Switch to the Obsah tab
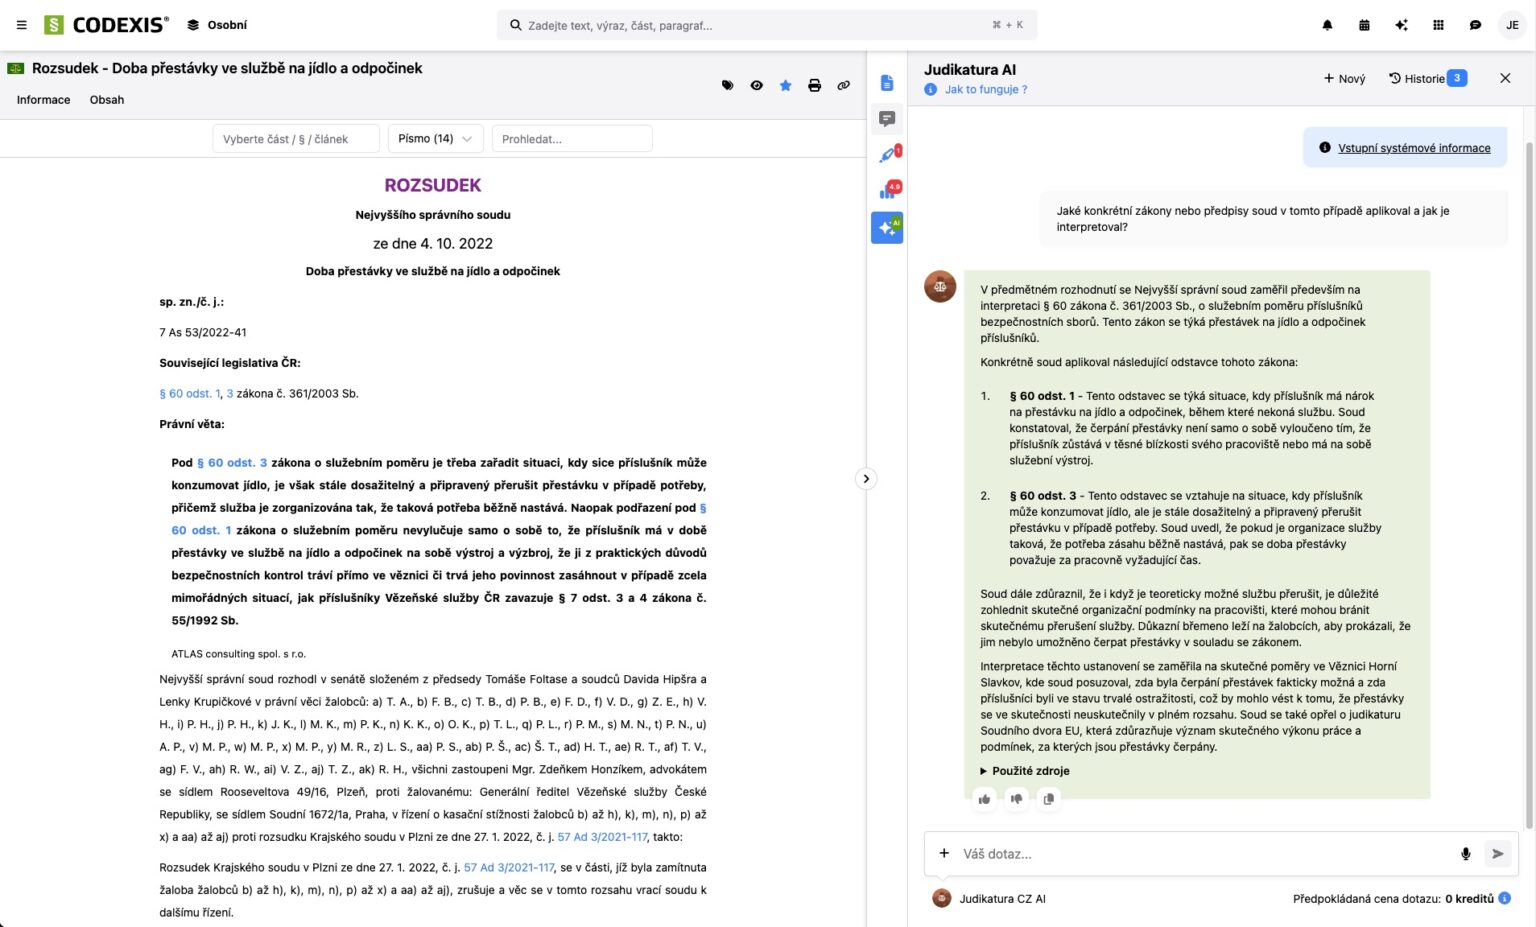 [x=107, y=100]
